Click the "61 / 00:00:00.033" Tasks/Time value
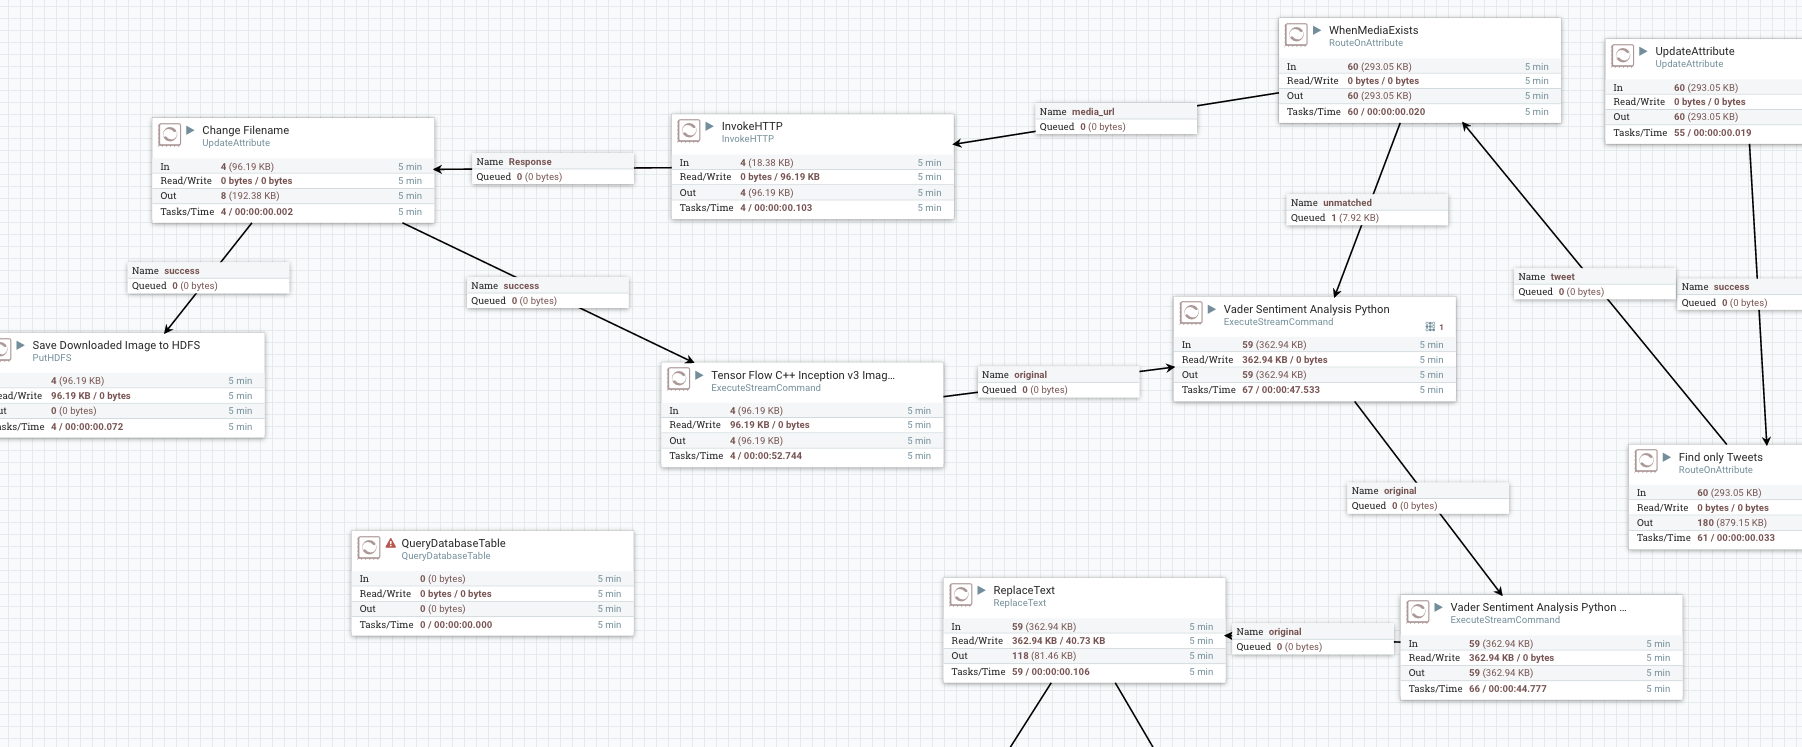 click(x=1736, y=538)
